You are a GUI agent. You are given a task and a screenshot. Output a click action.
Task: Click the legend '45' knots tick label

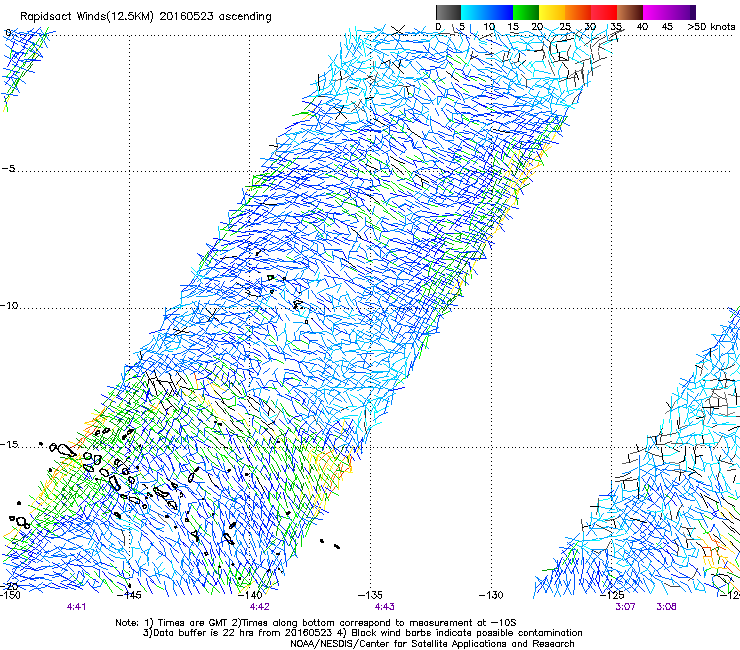[x=667, y=27]
